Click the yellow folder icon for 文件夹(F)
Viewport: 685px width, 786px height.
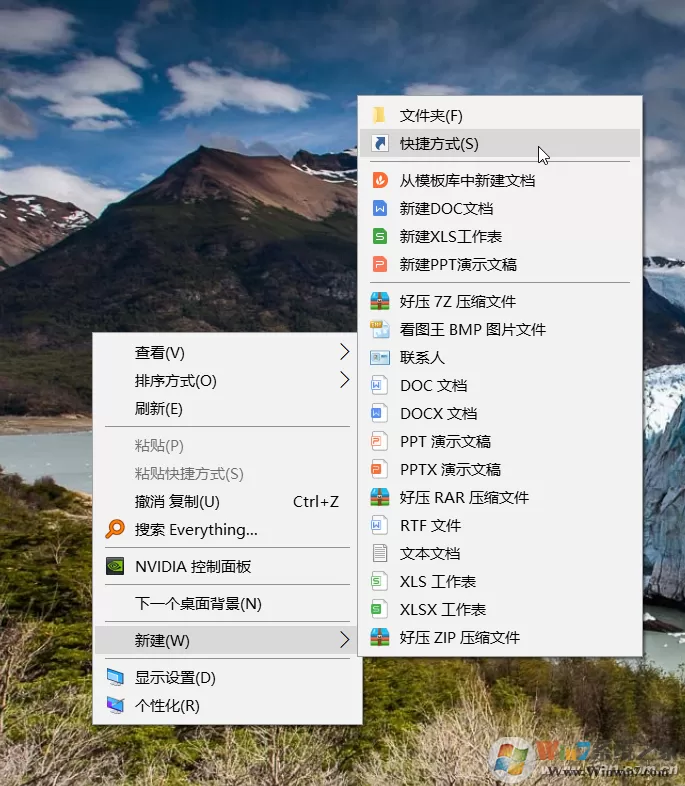379,115
